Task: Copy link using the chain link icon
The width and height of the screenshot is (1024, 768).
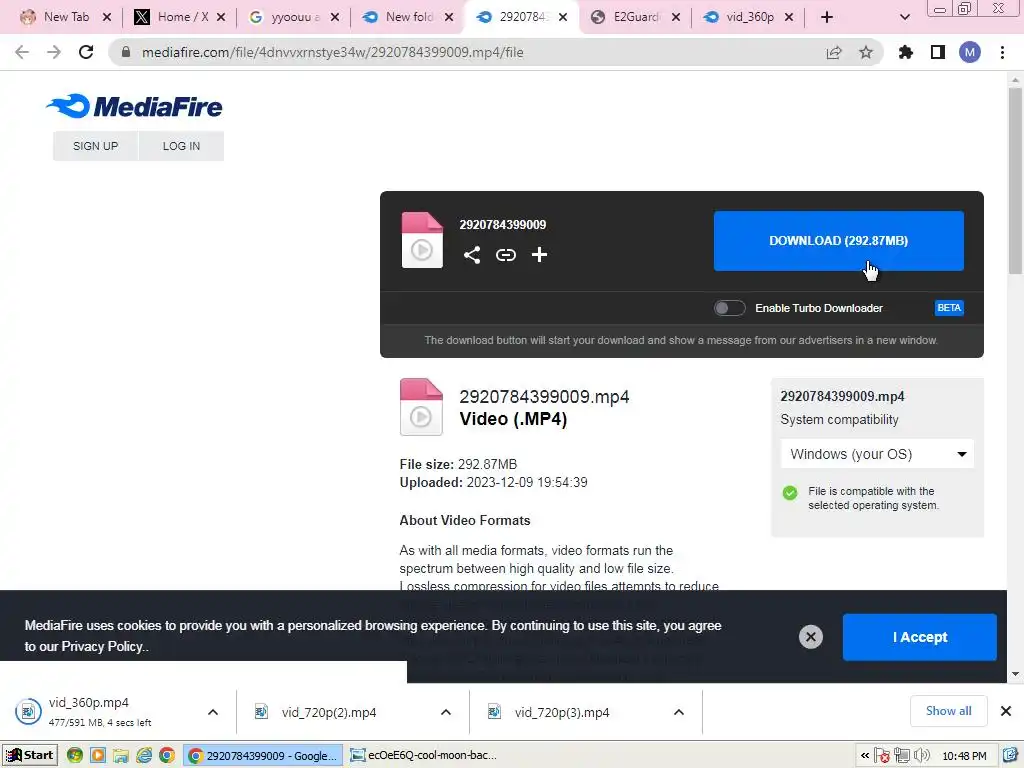Action: (505, 255)
